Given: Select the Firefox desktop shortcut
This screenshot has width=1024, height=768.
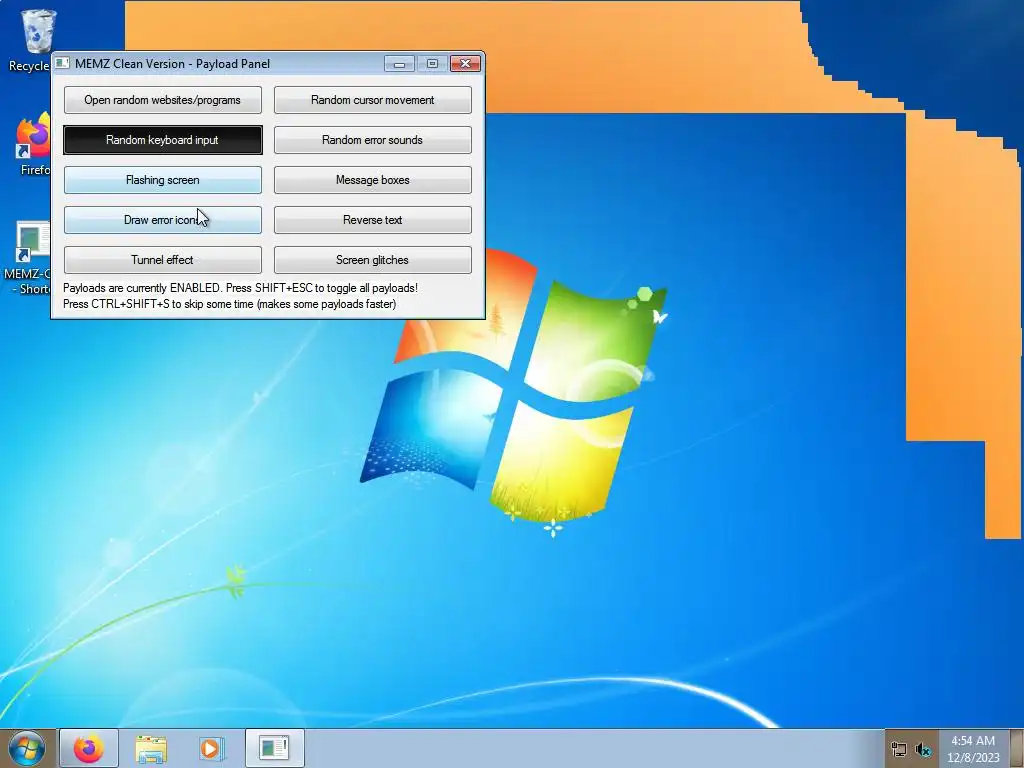Looking at the screenshot, I should point(33,145).
